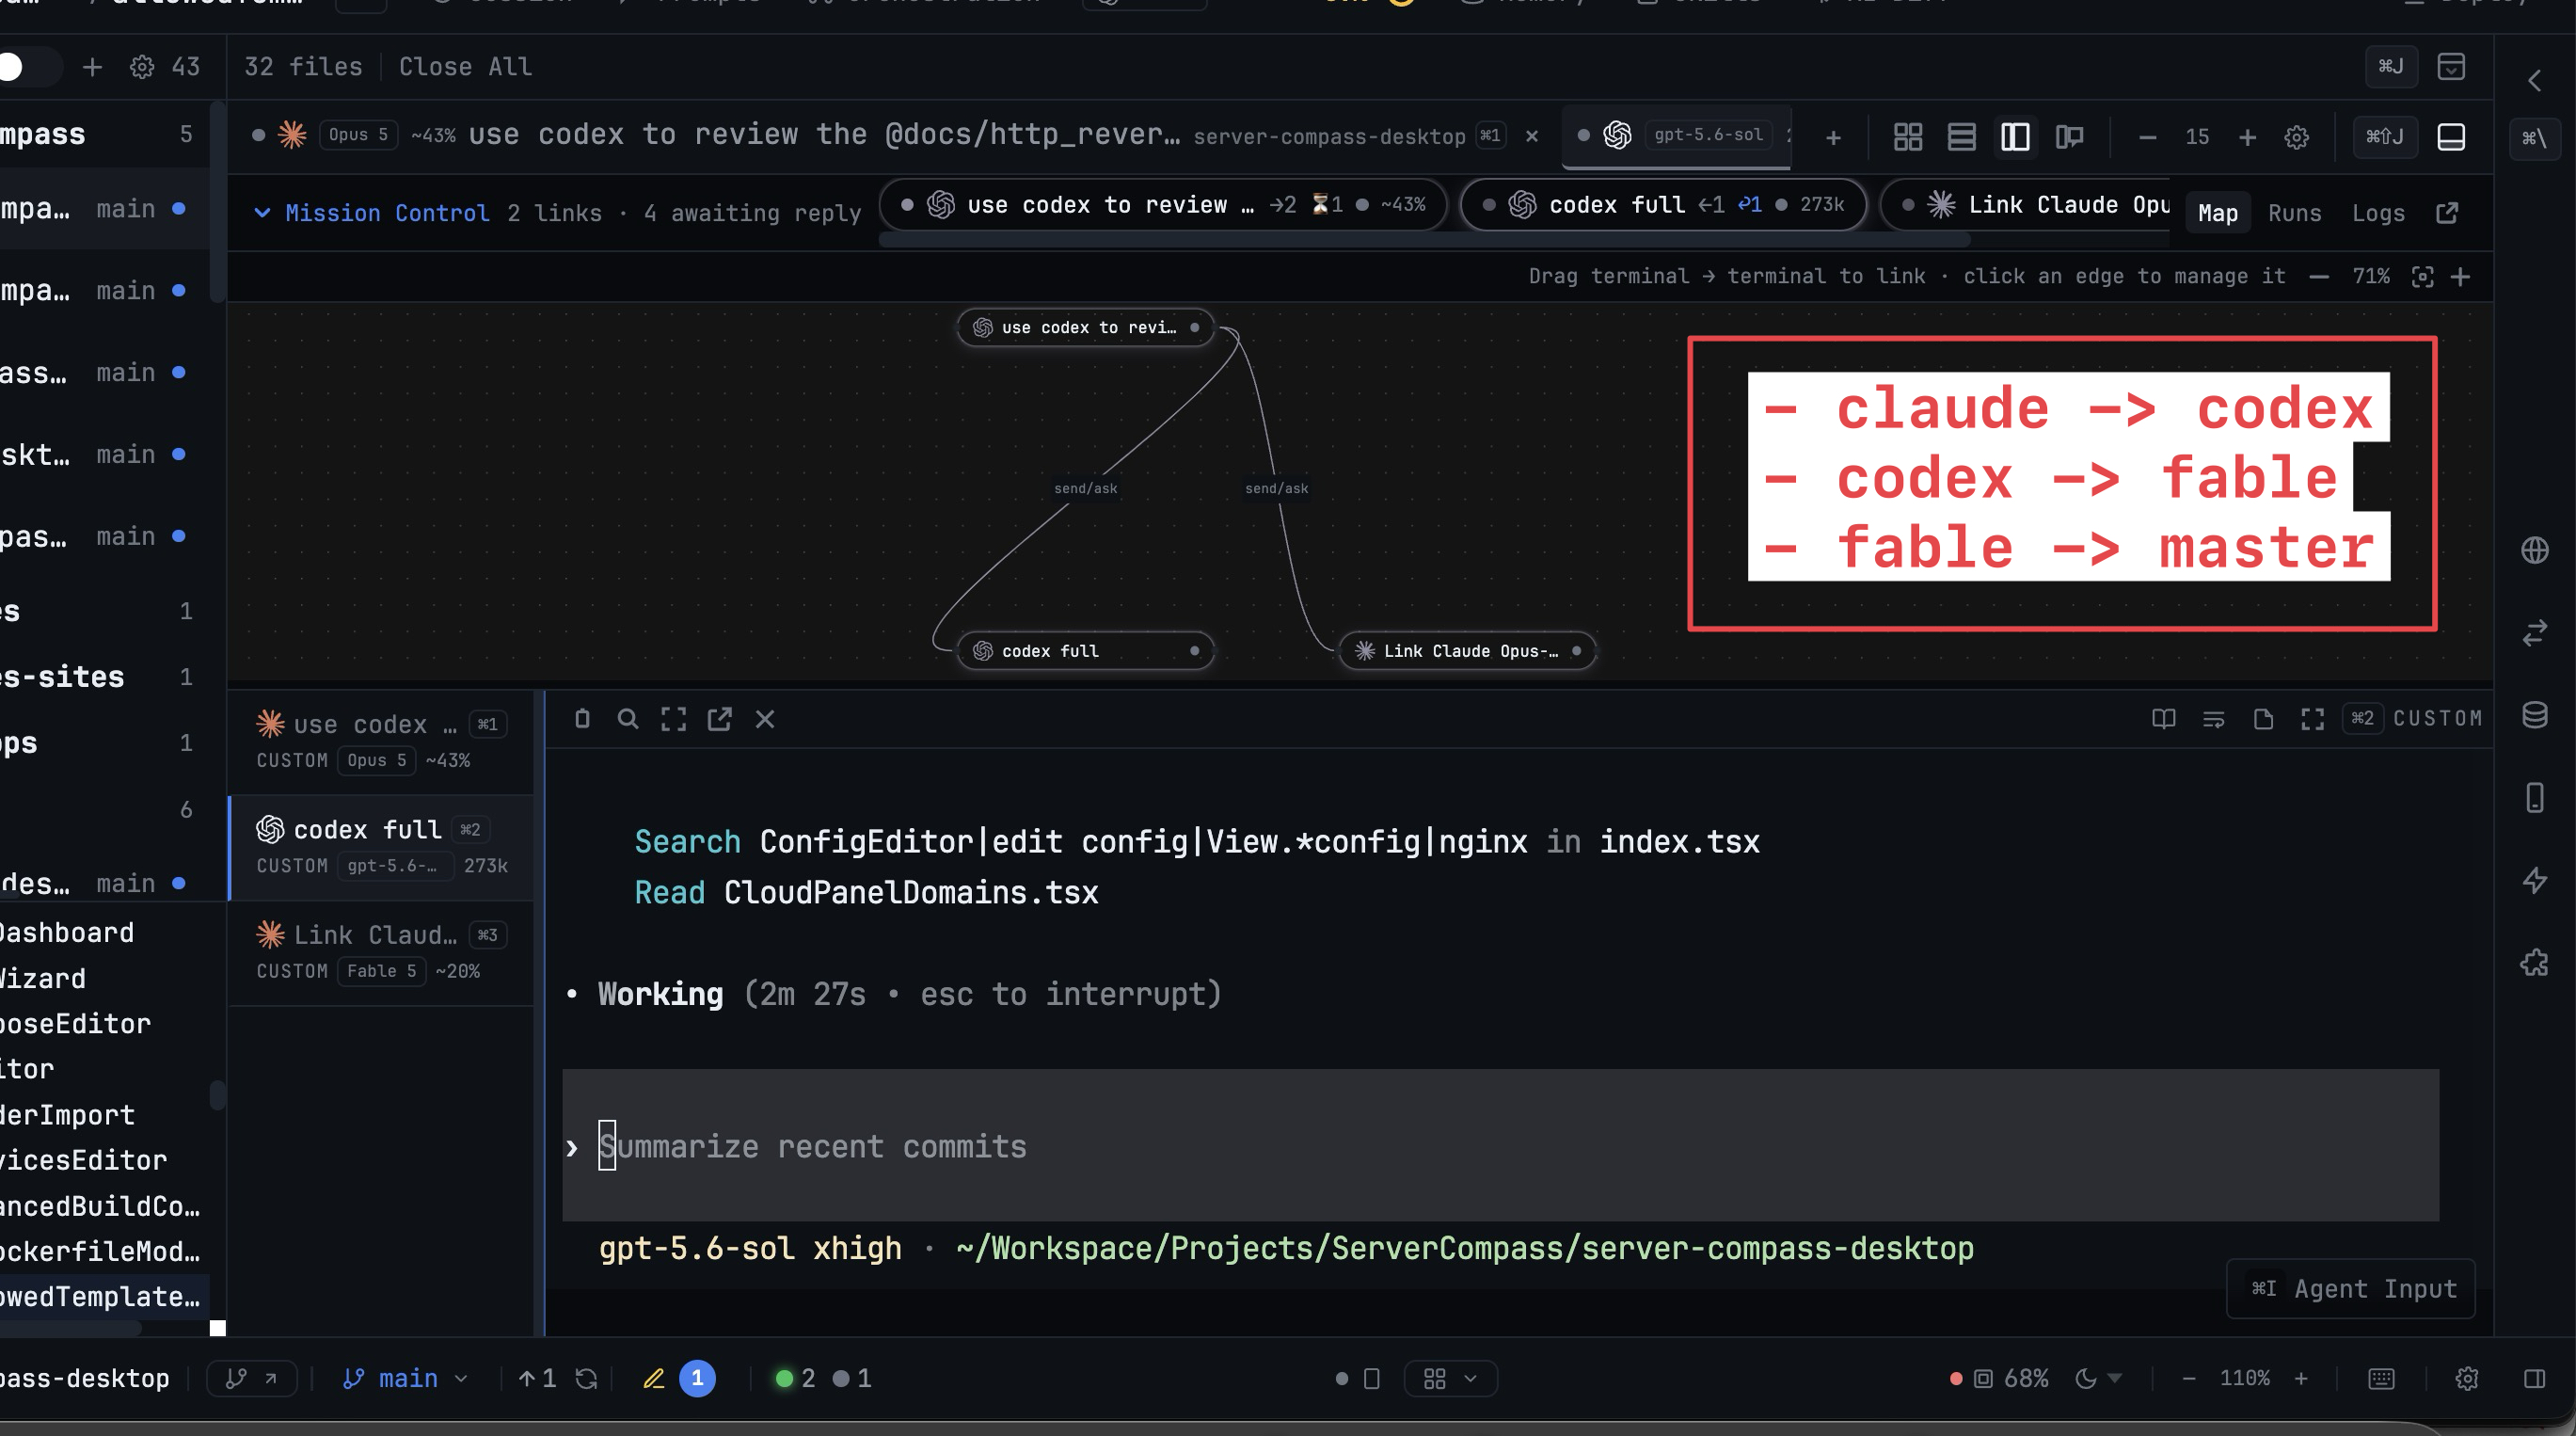This screenshot has width=2576, height=1436.
Task: Open the mobile device icon in right sidebar
Action: (x=2534, y=798)
